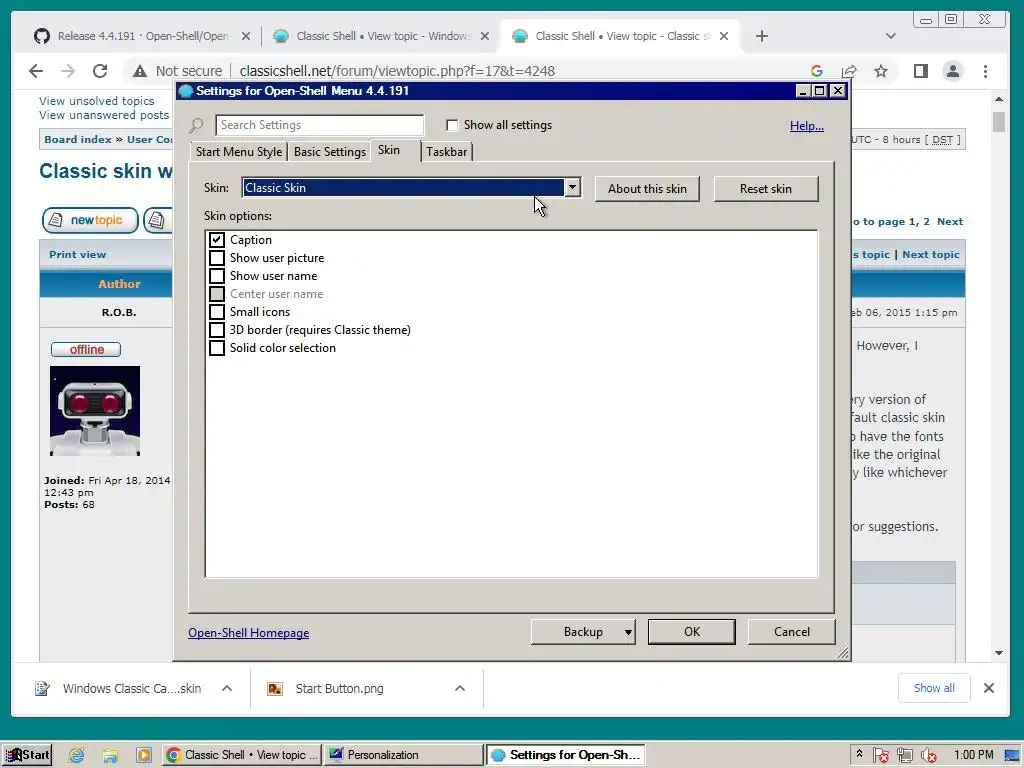The width and height of the screenshot is (1024, 768).
Task: Open File Explorer from taskbar
Action: coord(110,755)
